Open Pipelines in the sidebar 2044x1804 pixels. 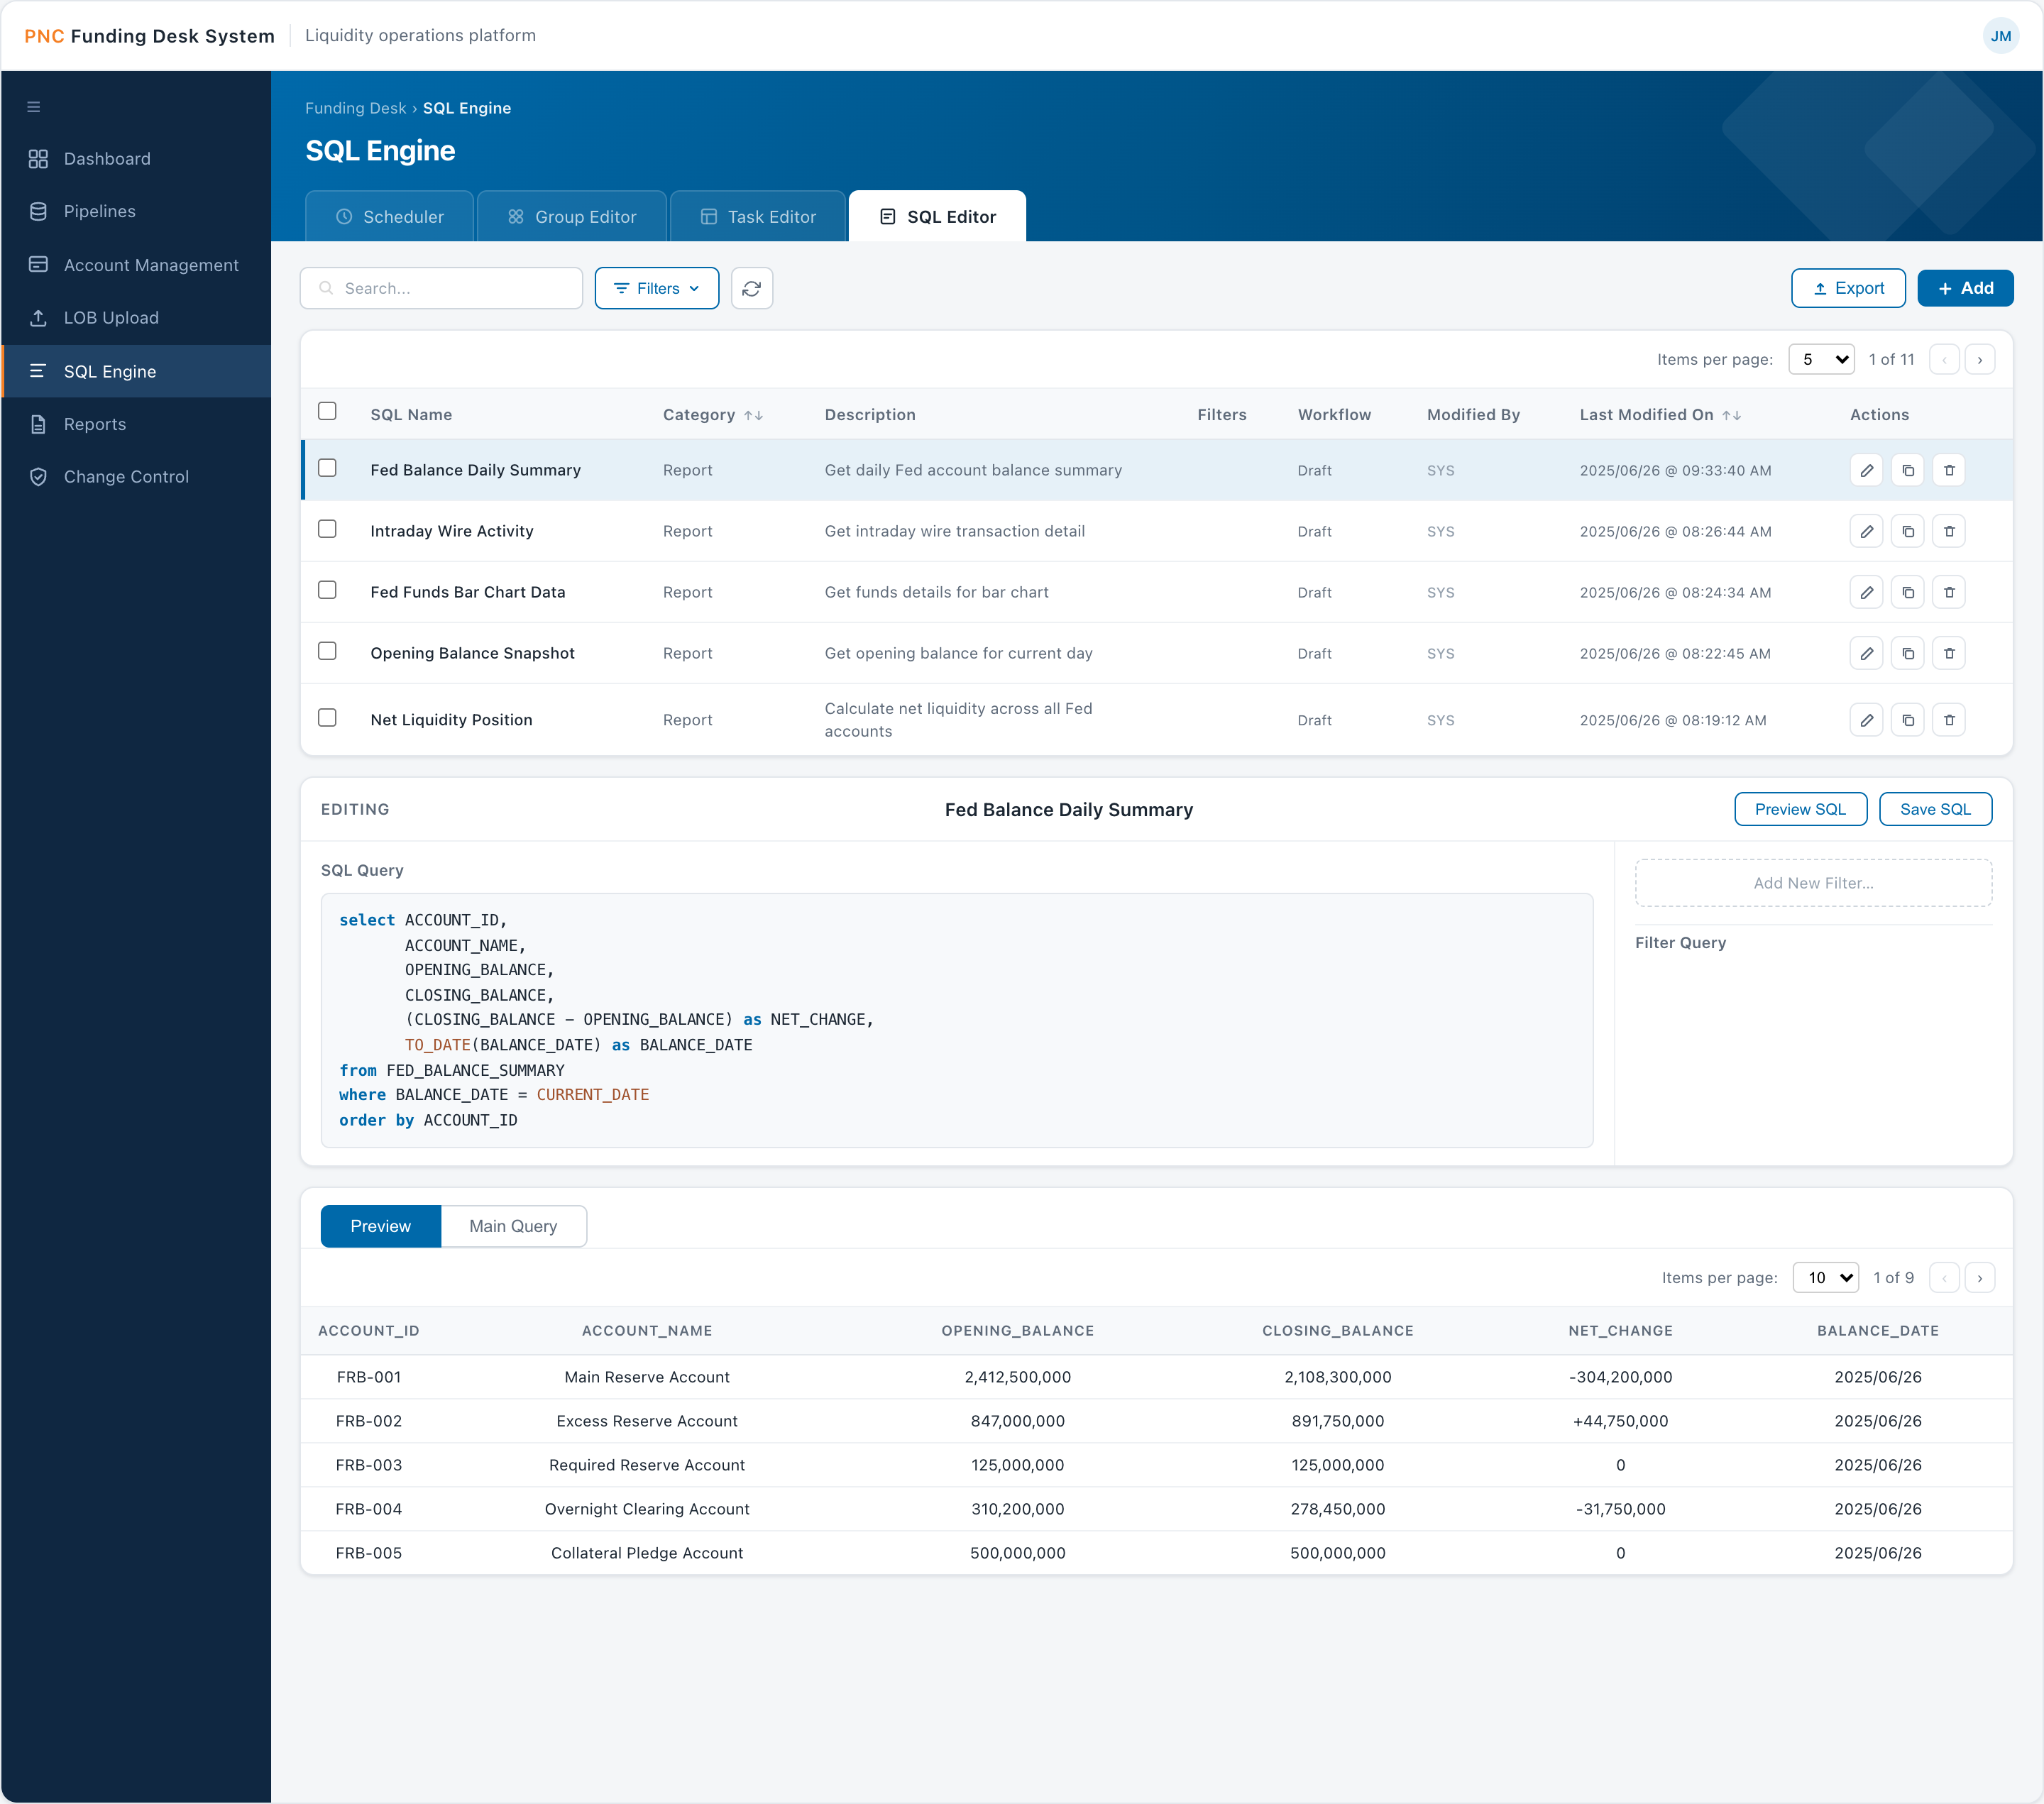coord(136,212)
